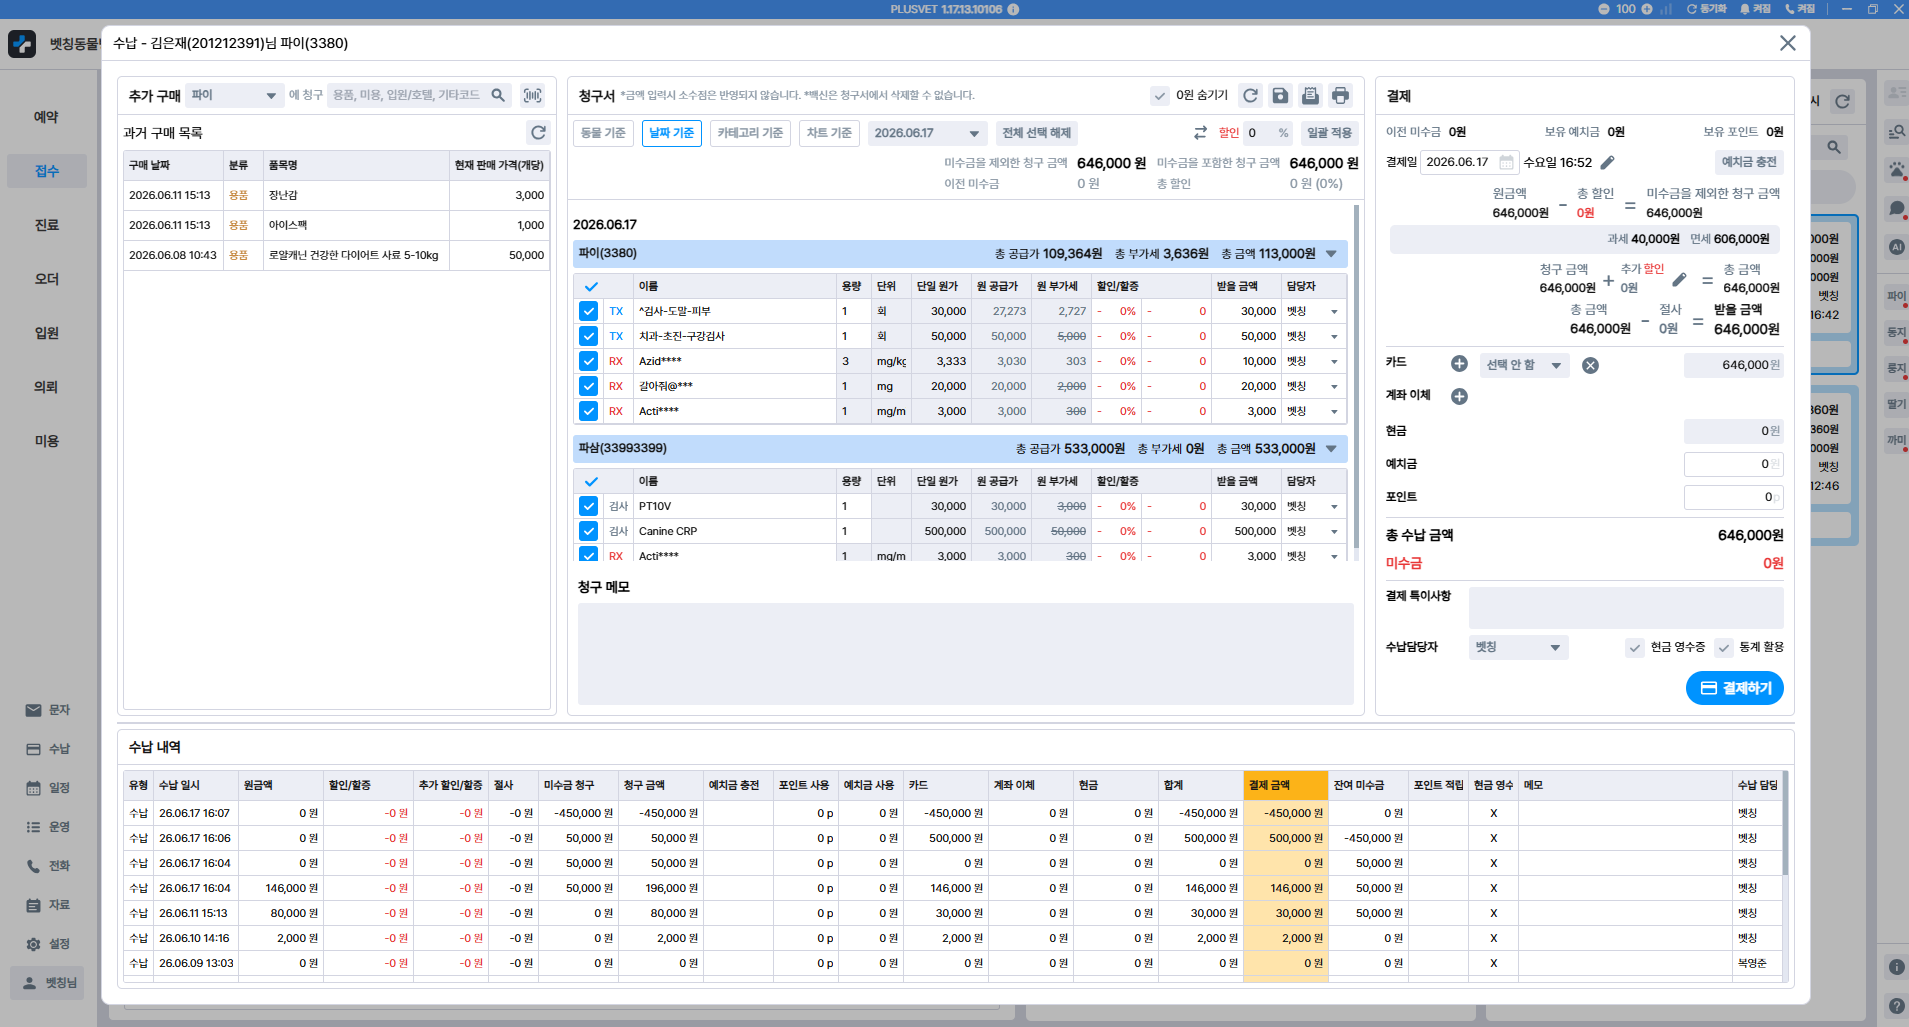Switch invoice view to 차트 기준
This screenshot has height=1027, width=1909.
coord(829,133)
